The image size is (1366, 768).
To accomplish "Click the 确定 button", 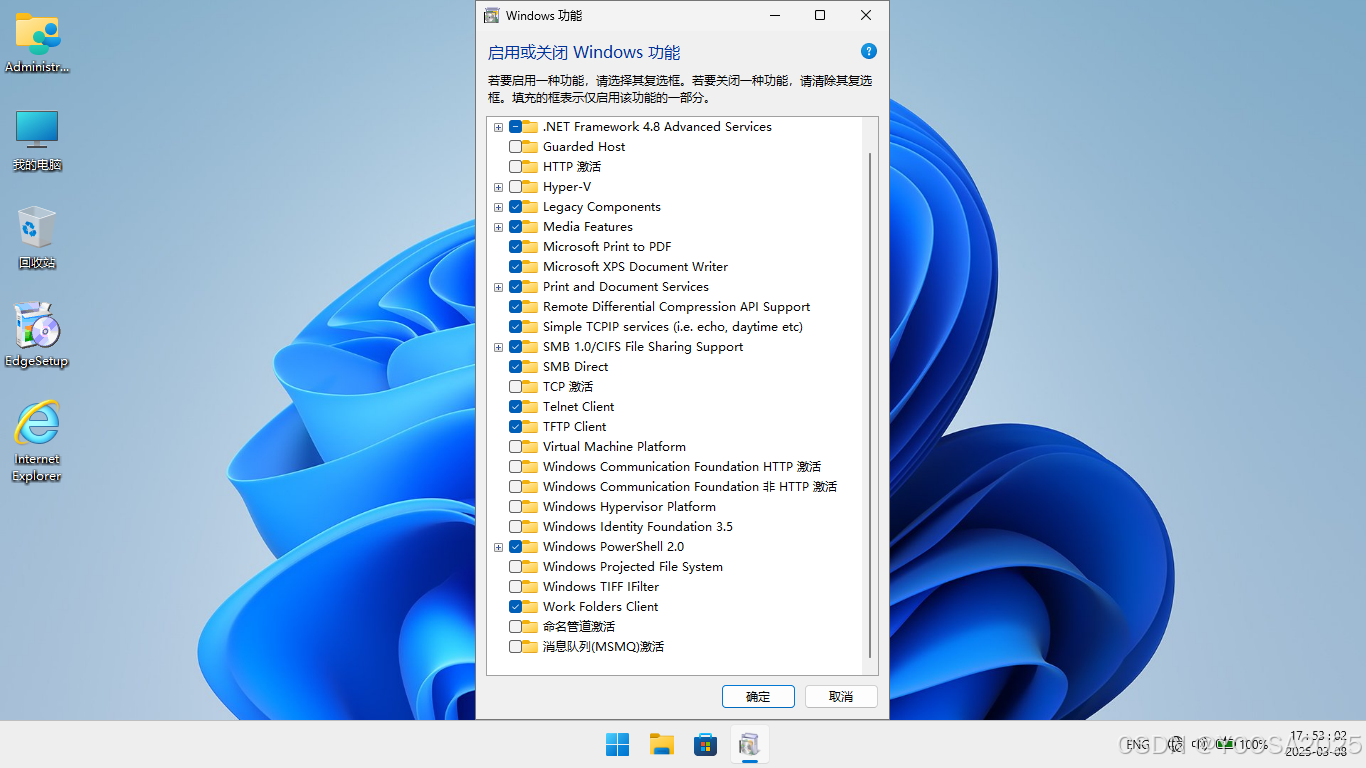I will click(x=758, y=696).
